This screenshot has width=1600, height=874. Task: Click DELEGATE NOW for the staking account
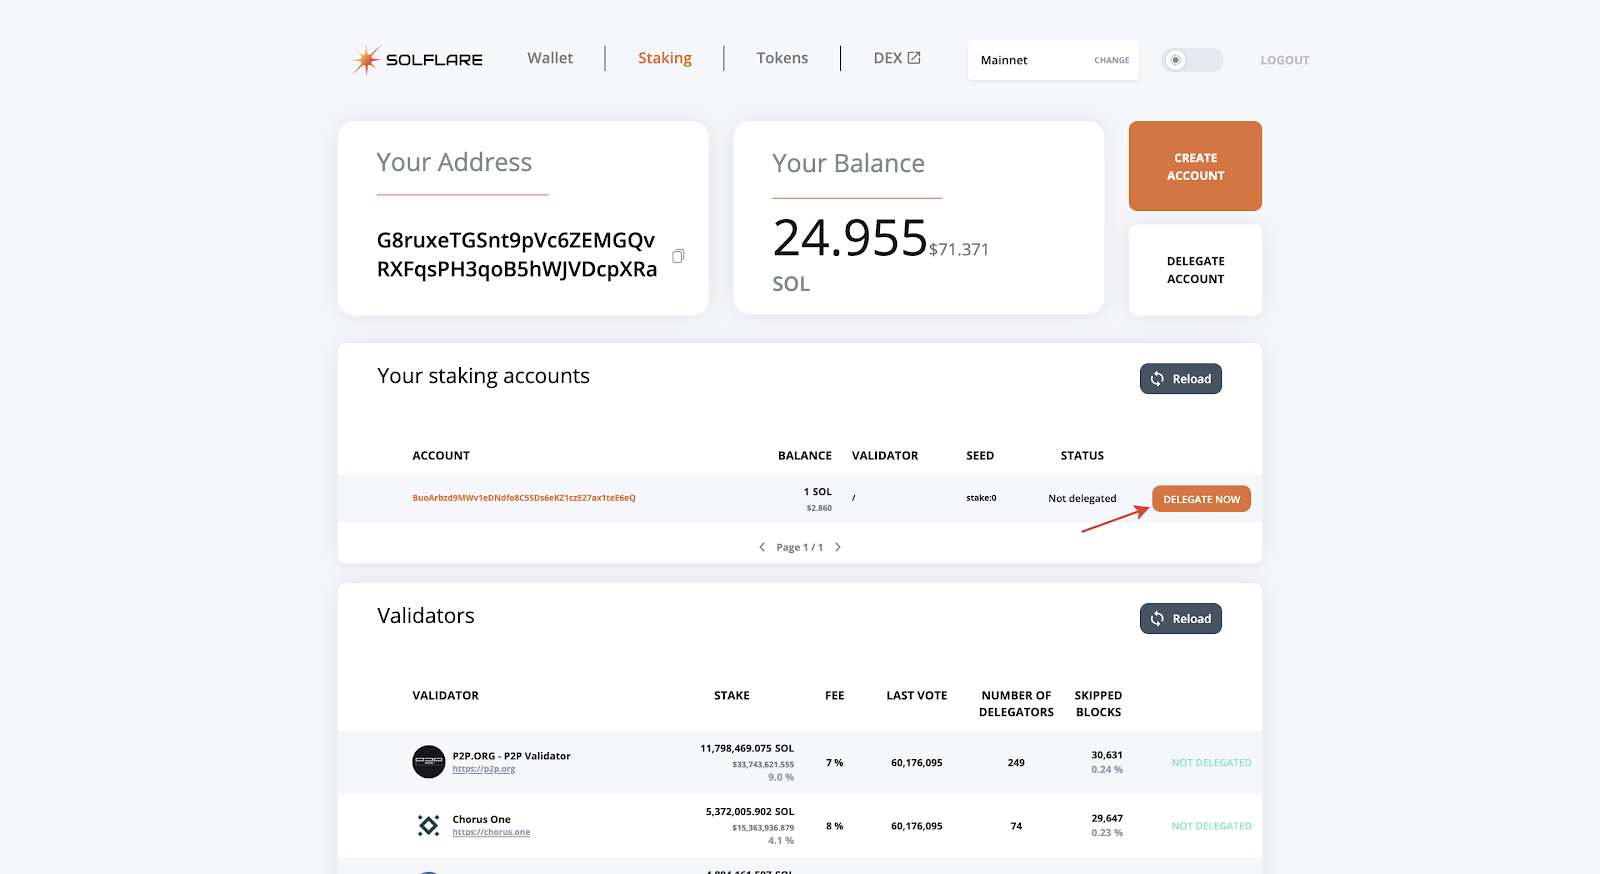click(x=1201, y=499)
